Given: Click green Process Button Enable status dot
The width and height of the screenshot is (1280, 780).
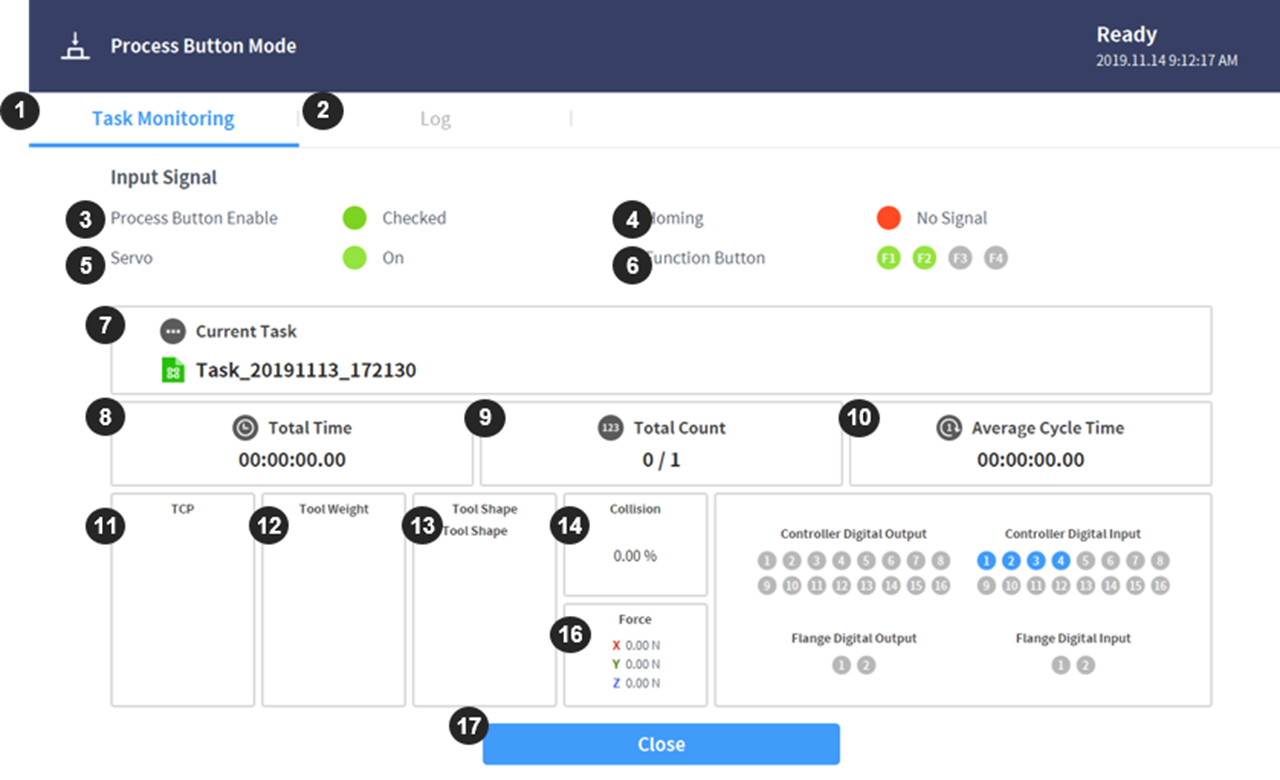Looking at the screenshot, I should pyautogui.click(x=355, y=218).
